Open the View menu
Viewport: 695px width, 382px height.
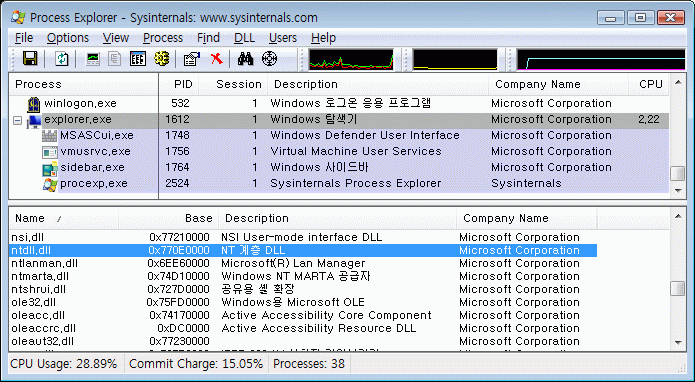point(116,38)
